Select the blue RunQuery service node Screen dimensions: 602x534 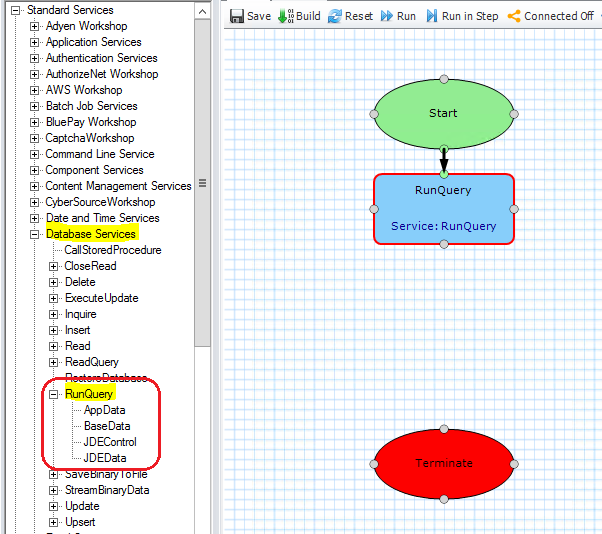click(444, 209)
